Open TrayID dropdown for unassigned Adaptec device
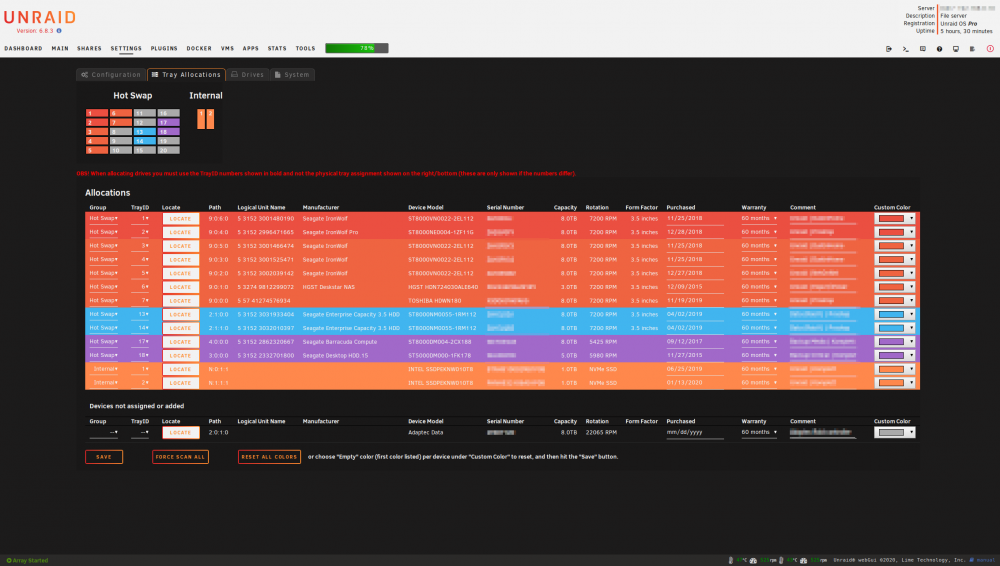This screenshot has width=1000, height=566. tap(140, 433)
